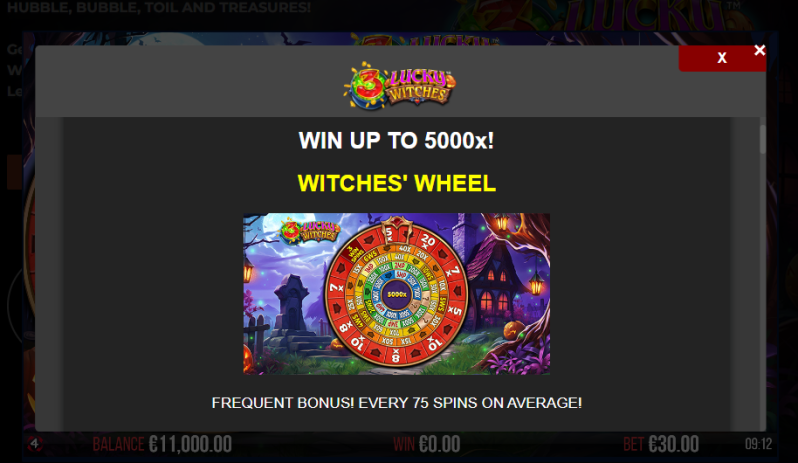Close the info popup with red X button

(x=722, y=58)
